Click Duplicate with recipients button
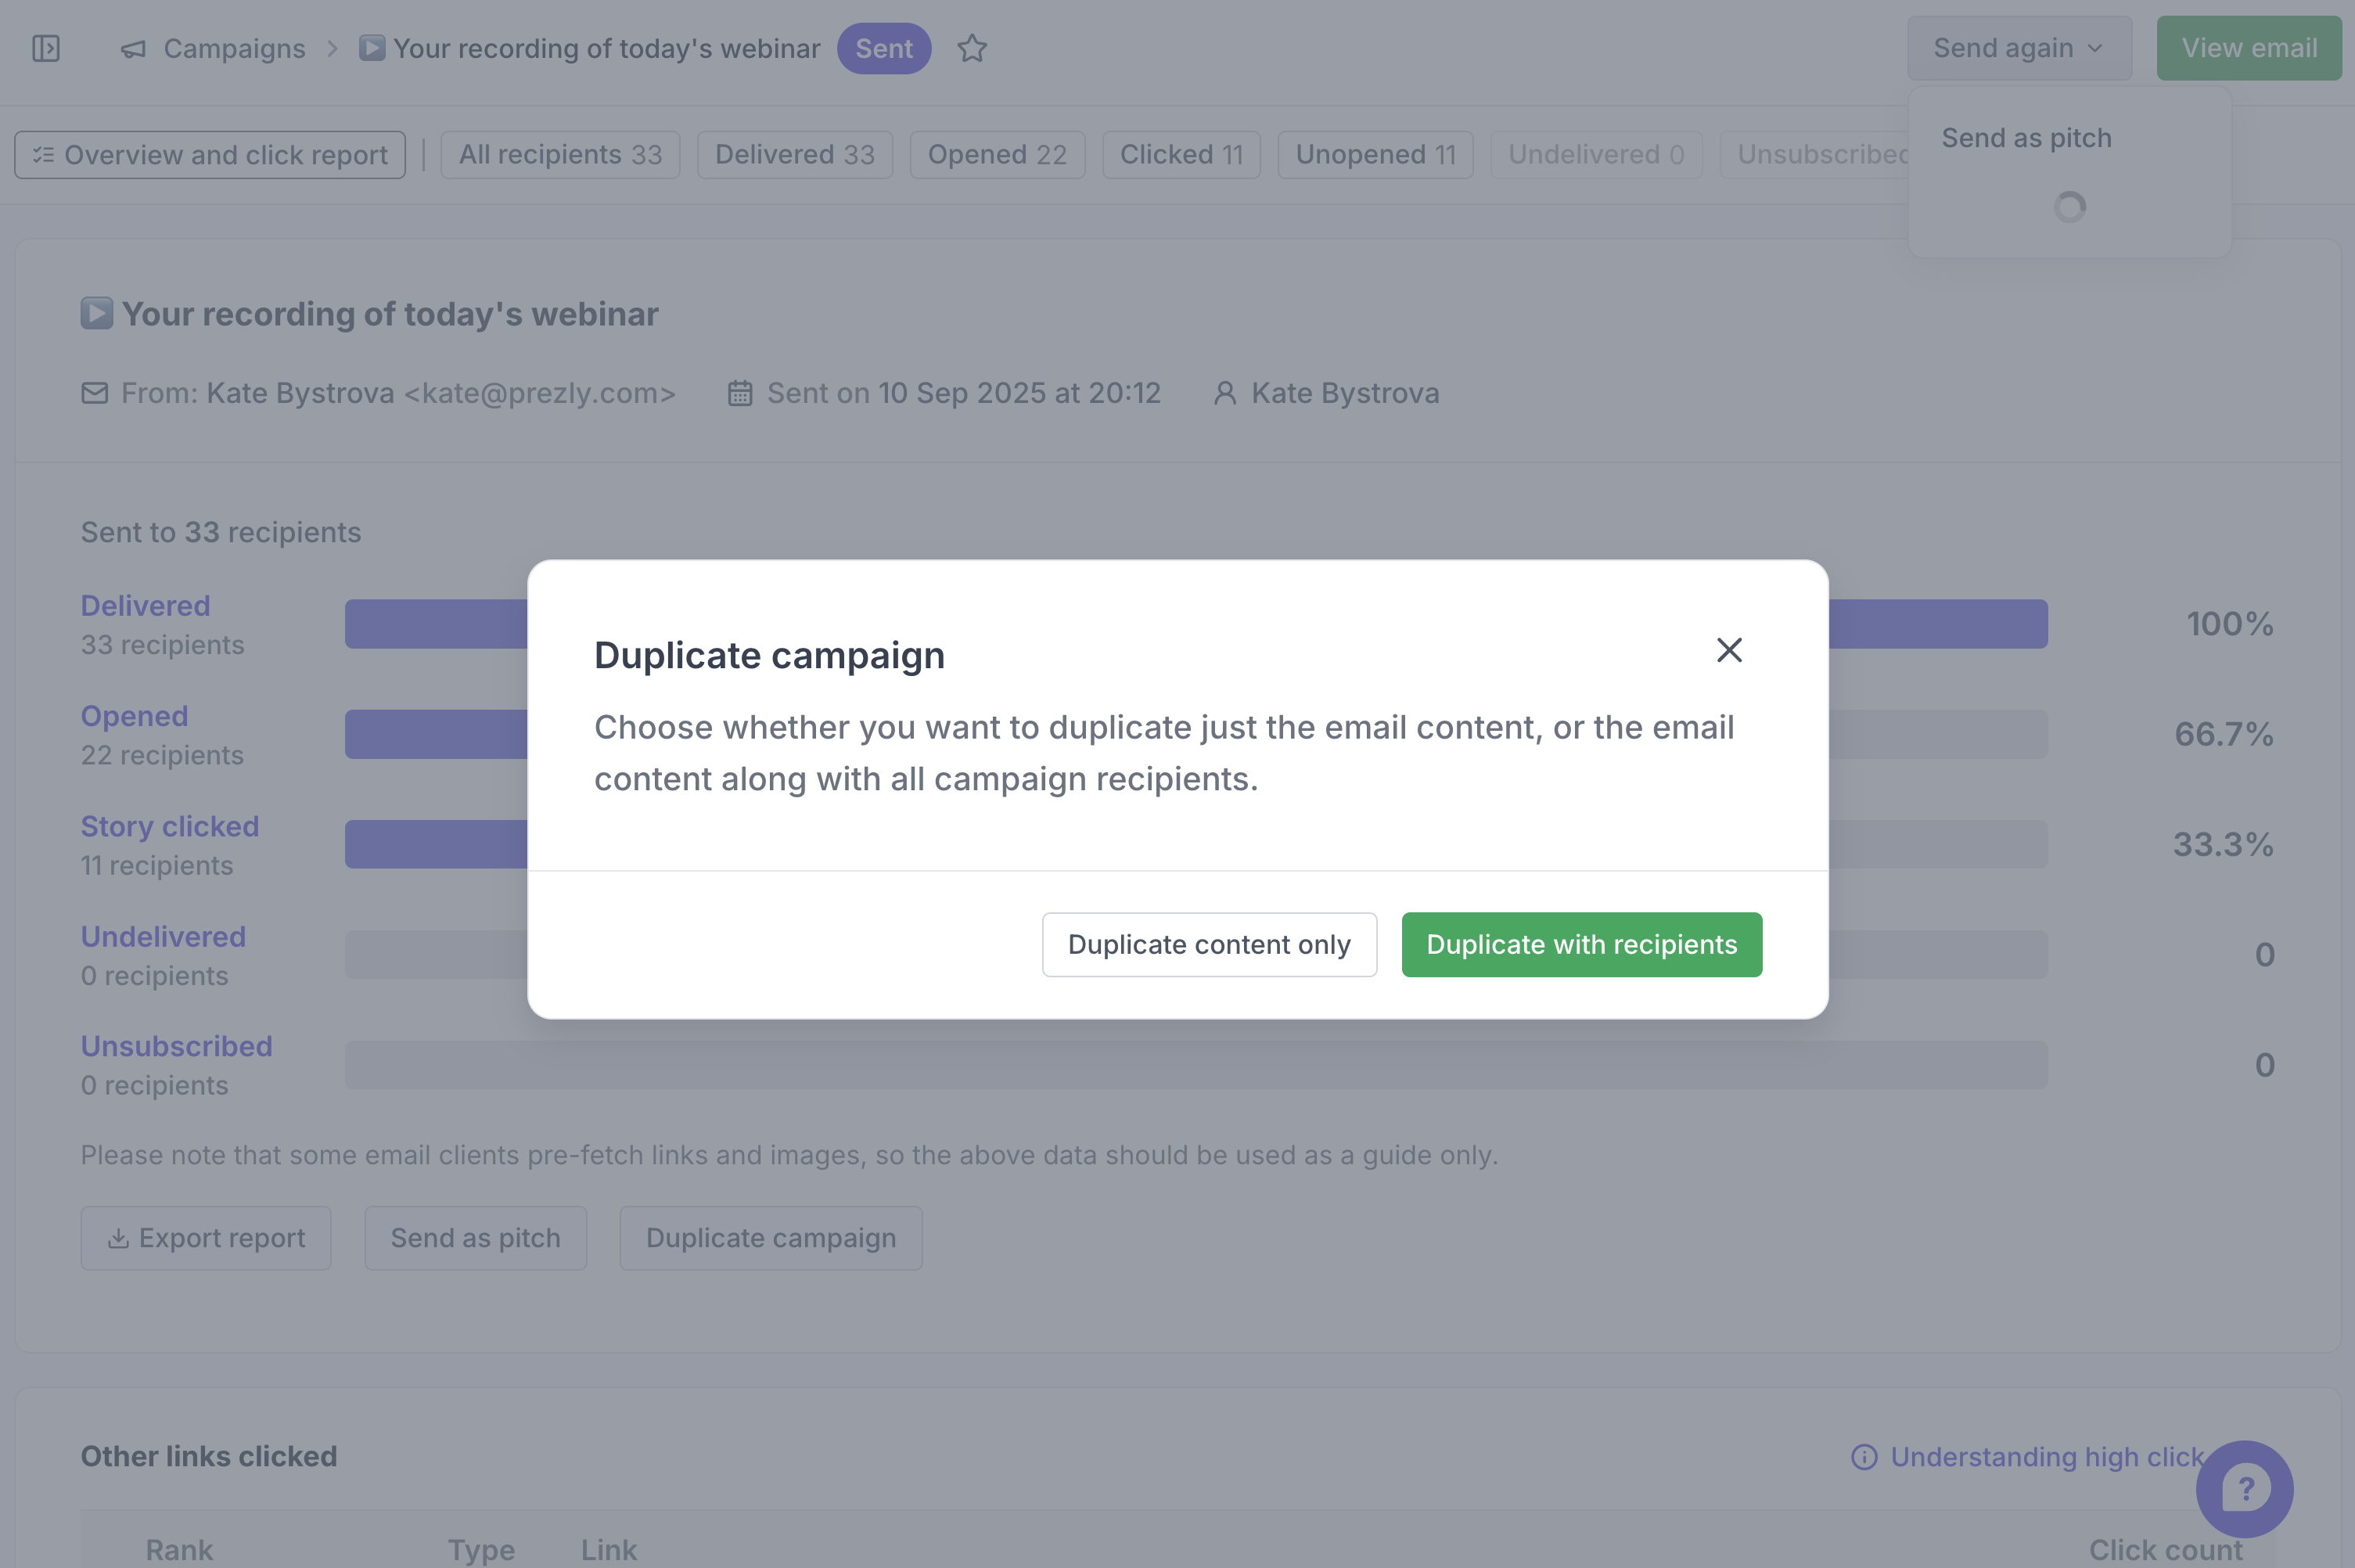This screenshot has width=2355, height=1568. [x=1581, y=944]
